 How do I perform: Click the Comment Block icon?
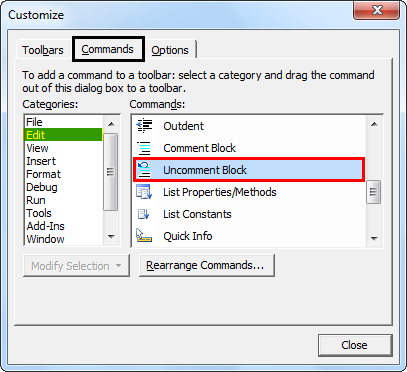click(x=144, y=148)
